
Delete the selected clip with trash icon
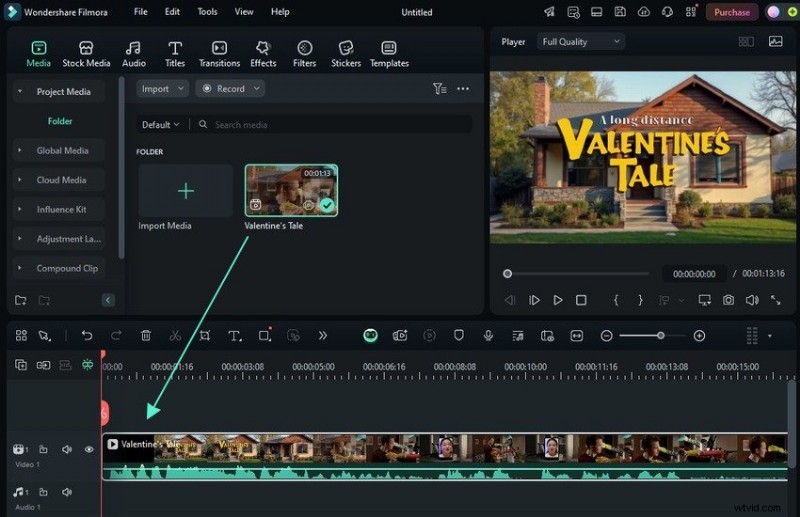click(146, 335)
